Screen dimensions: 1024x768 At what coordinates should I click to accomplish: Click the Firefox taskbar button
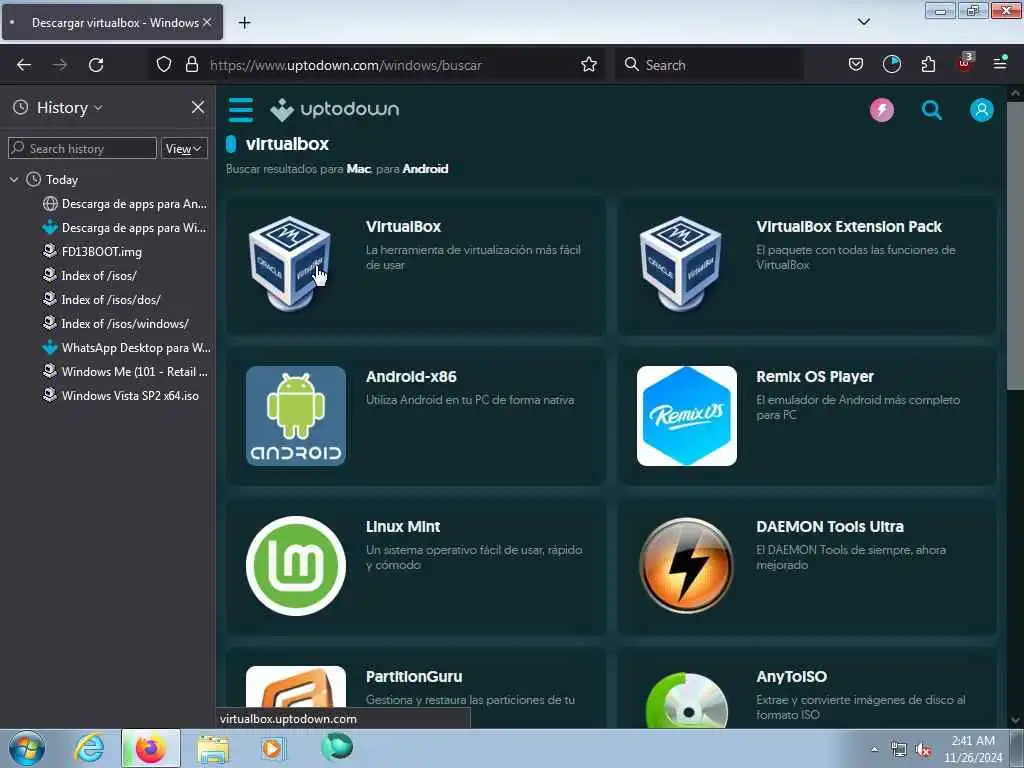point(151,748)
